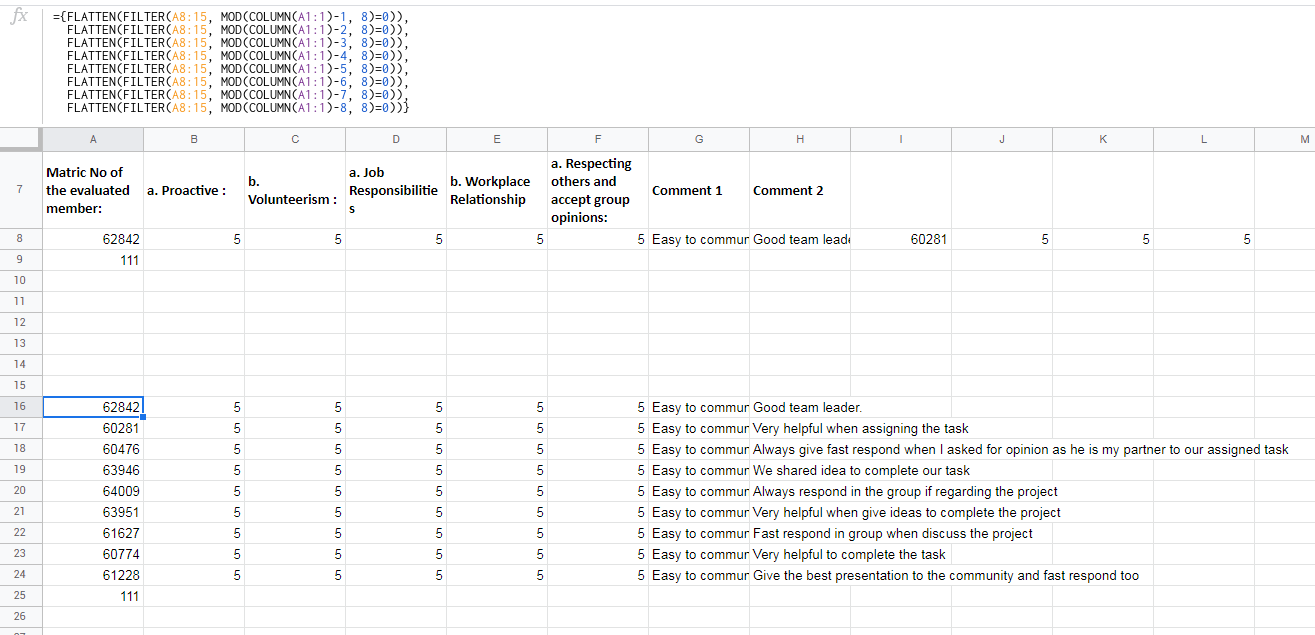
Task: Click 'Always give fast respond when I asked' comment
Action: click(x=1020, y=449)
